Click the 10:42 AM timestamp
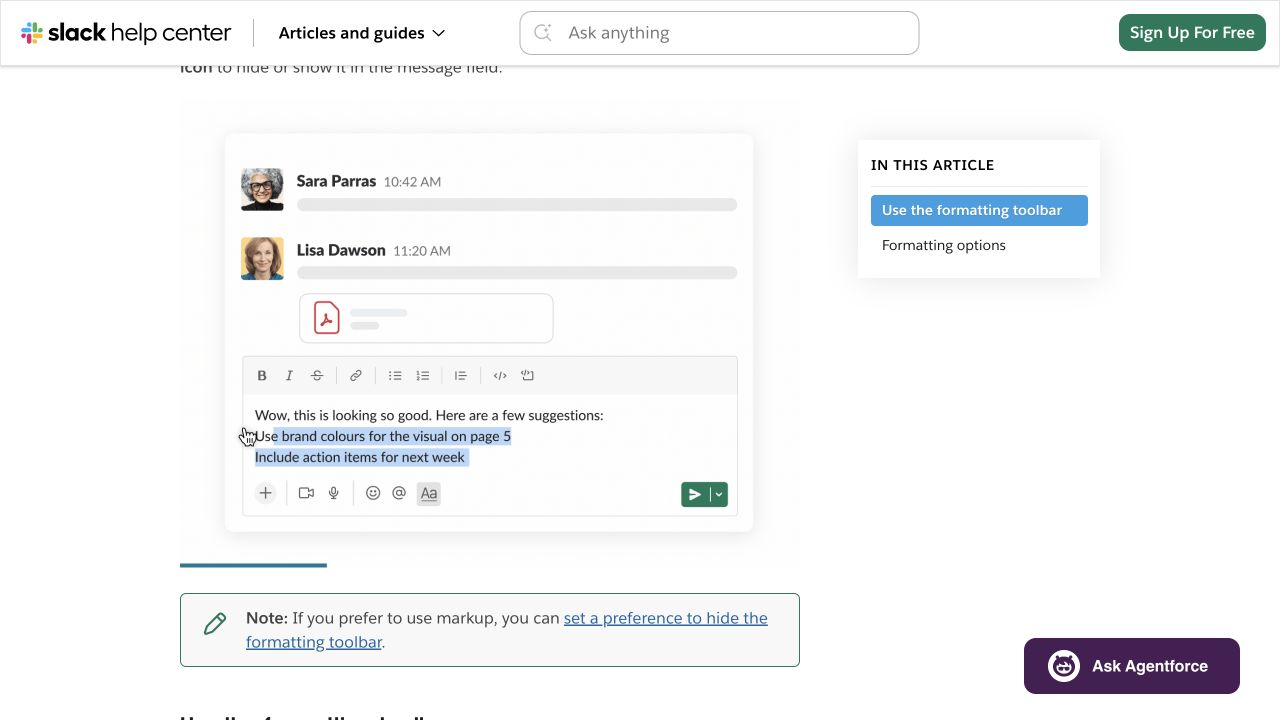The image size is (1280, 720). (x=412, y=182)
